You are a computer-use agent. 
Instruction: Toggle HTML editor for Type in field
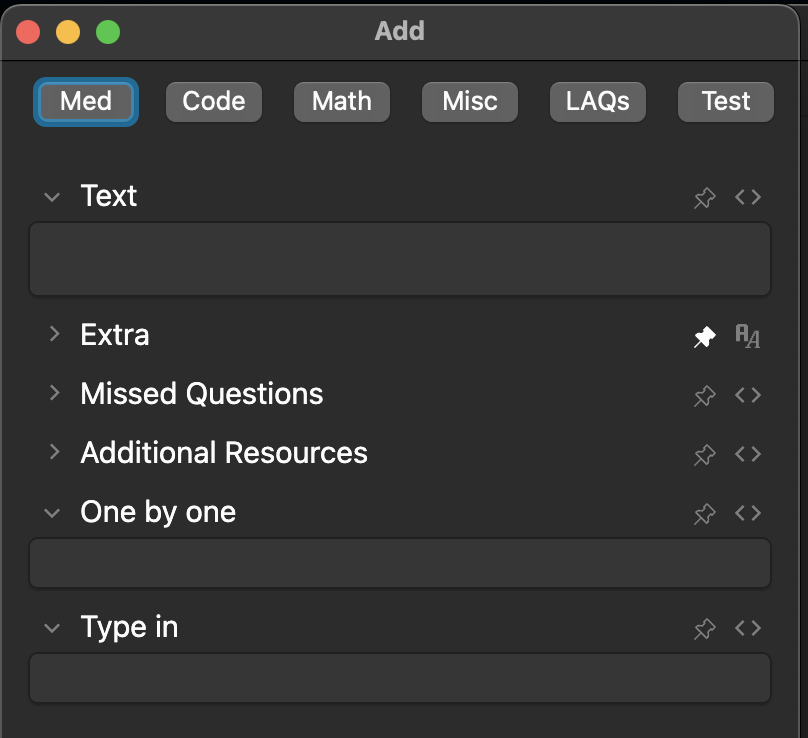pyautogui.click(x=748, y=628)
